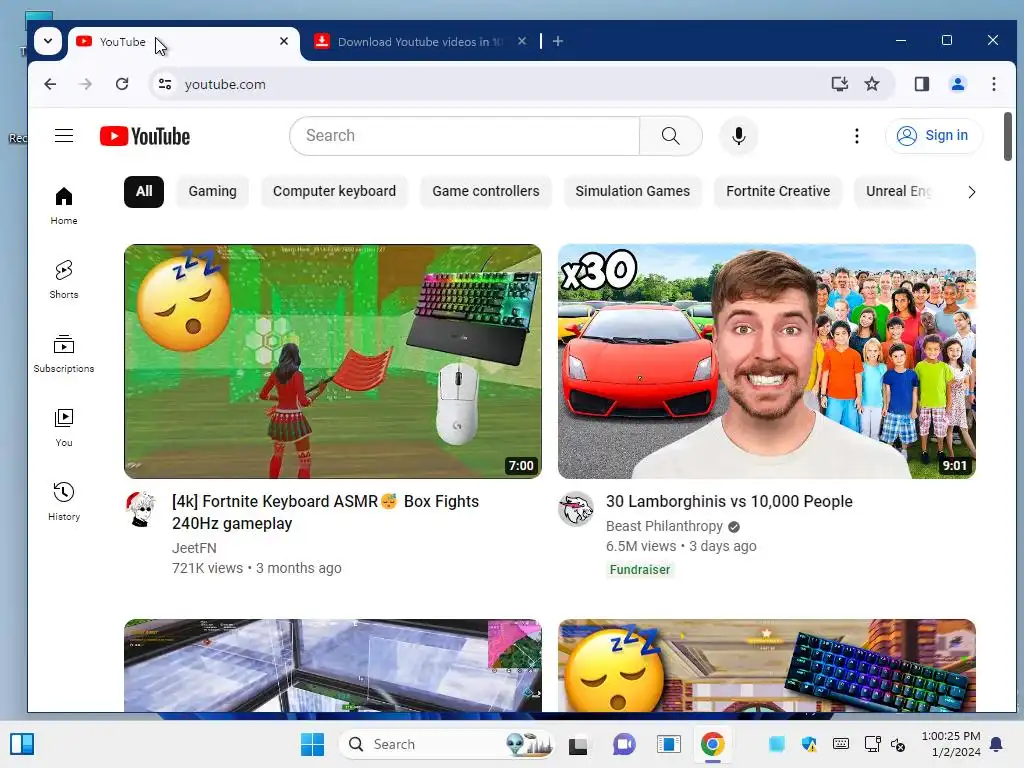The height and width of the screenshot is (768, 1024).
Task: Toggle Chrome side panel
Action: click(x=921, y=84)
